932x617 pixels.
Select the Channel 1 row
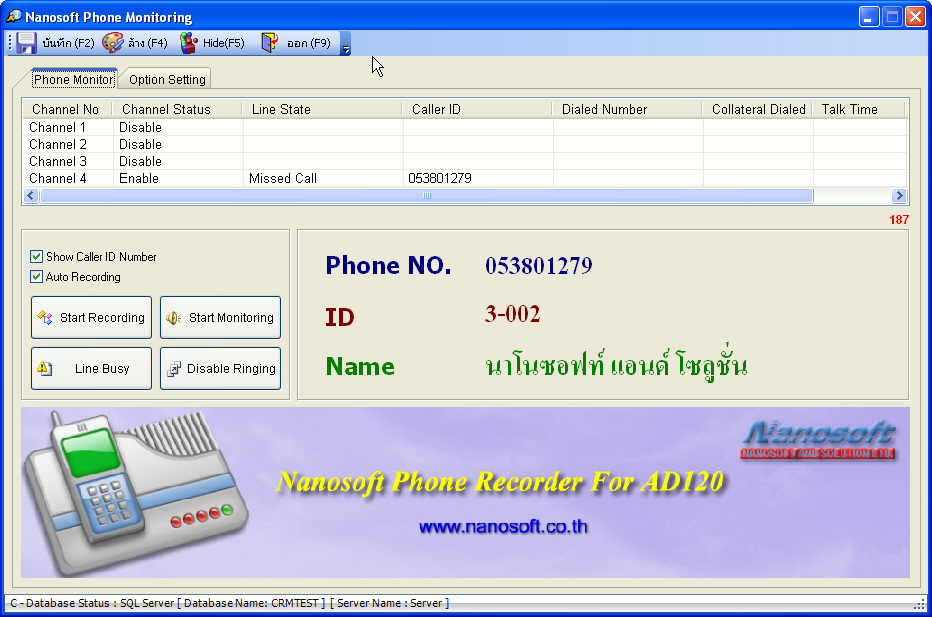pos(465,127)
